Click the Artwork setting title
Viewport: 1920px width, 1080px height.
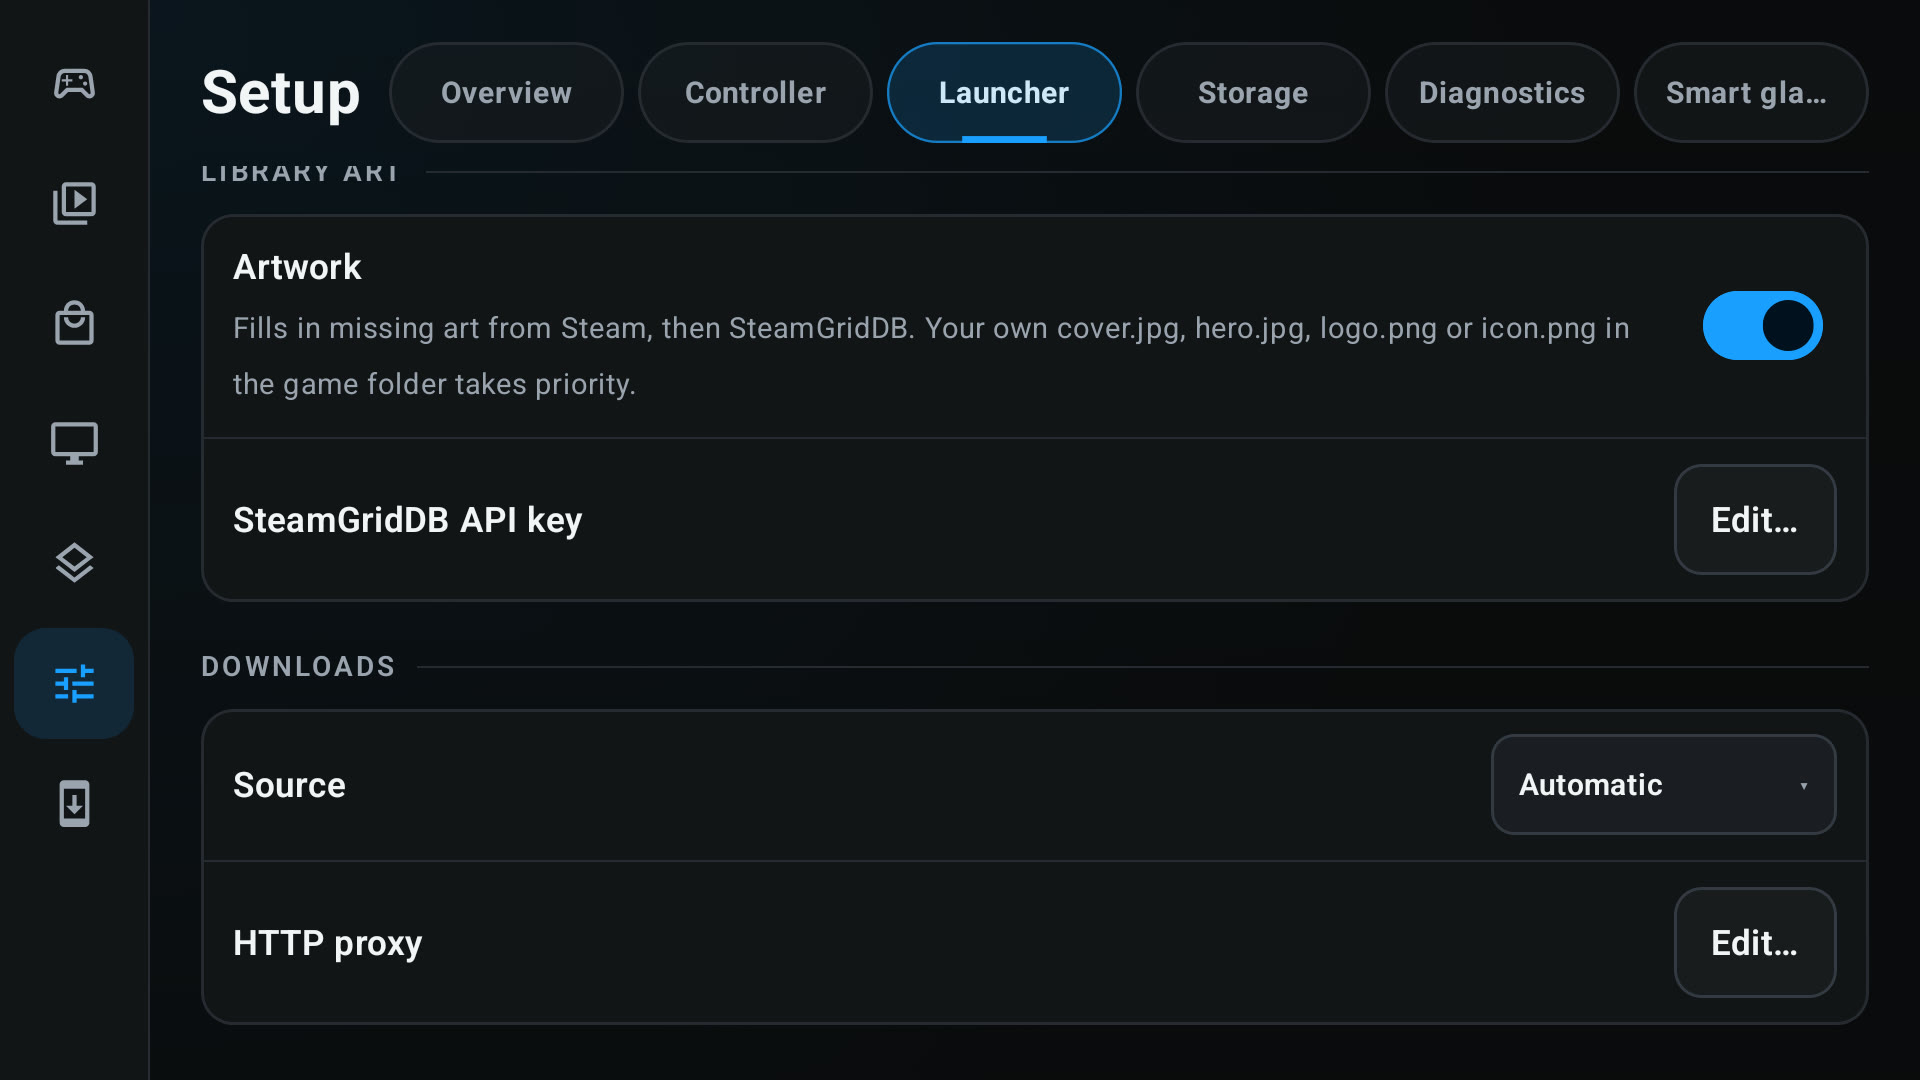(297, 267)
